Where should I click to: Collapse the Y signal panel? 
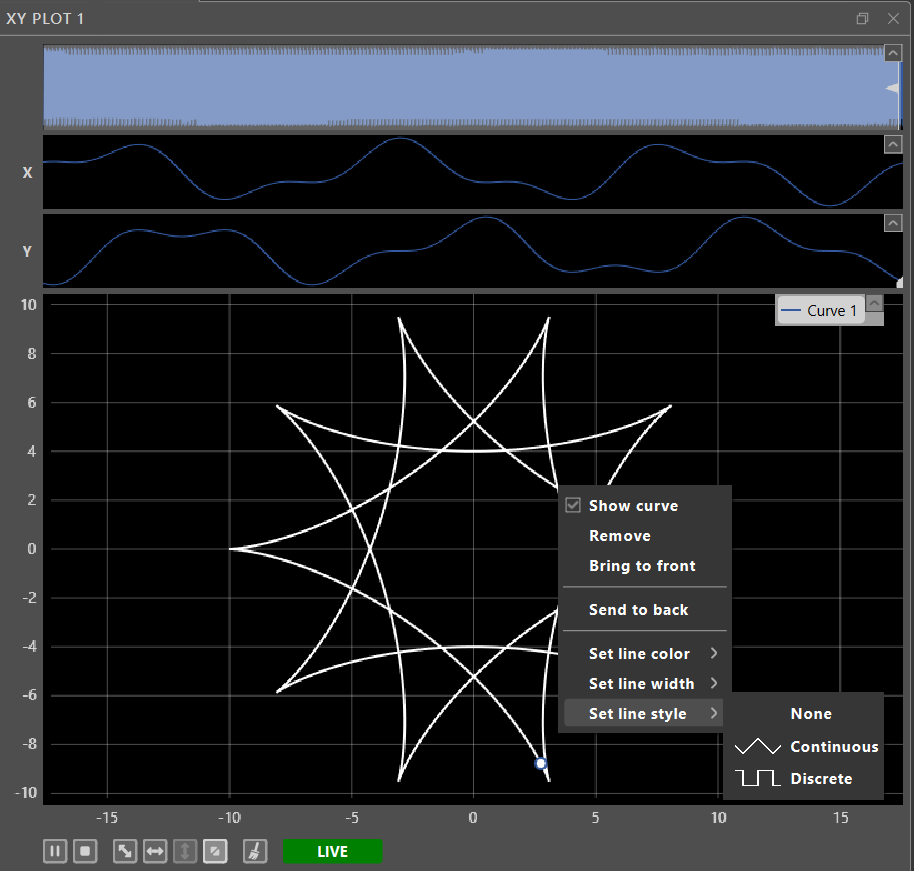click(893, 223)
